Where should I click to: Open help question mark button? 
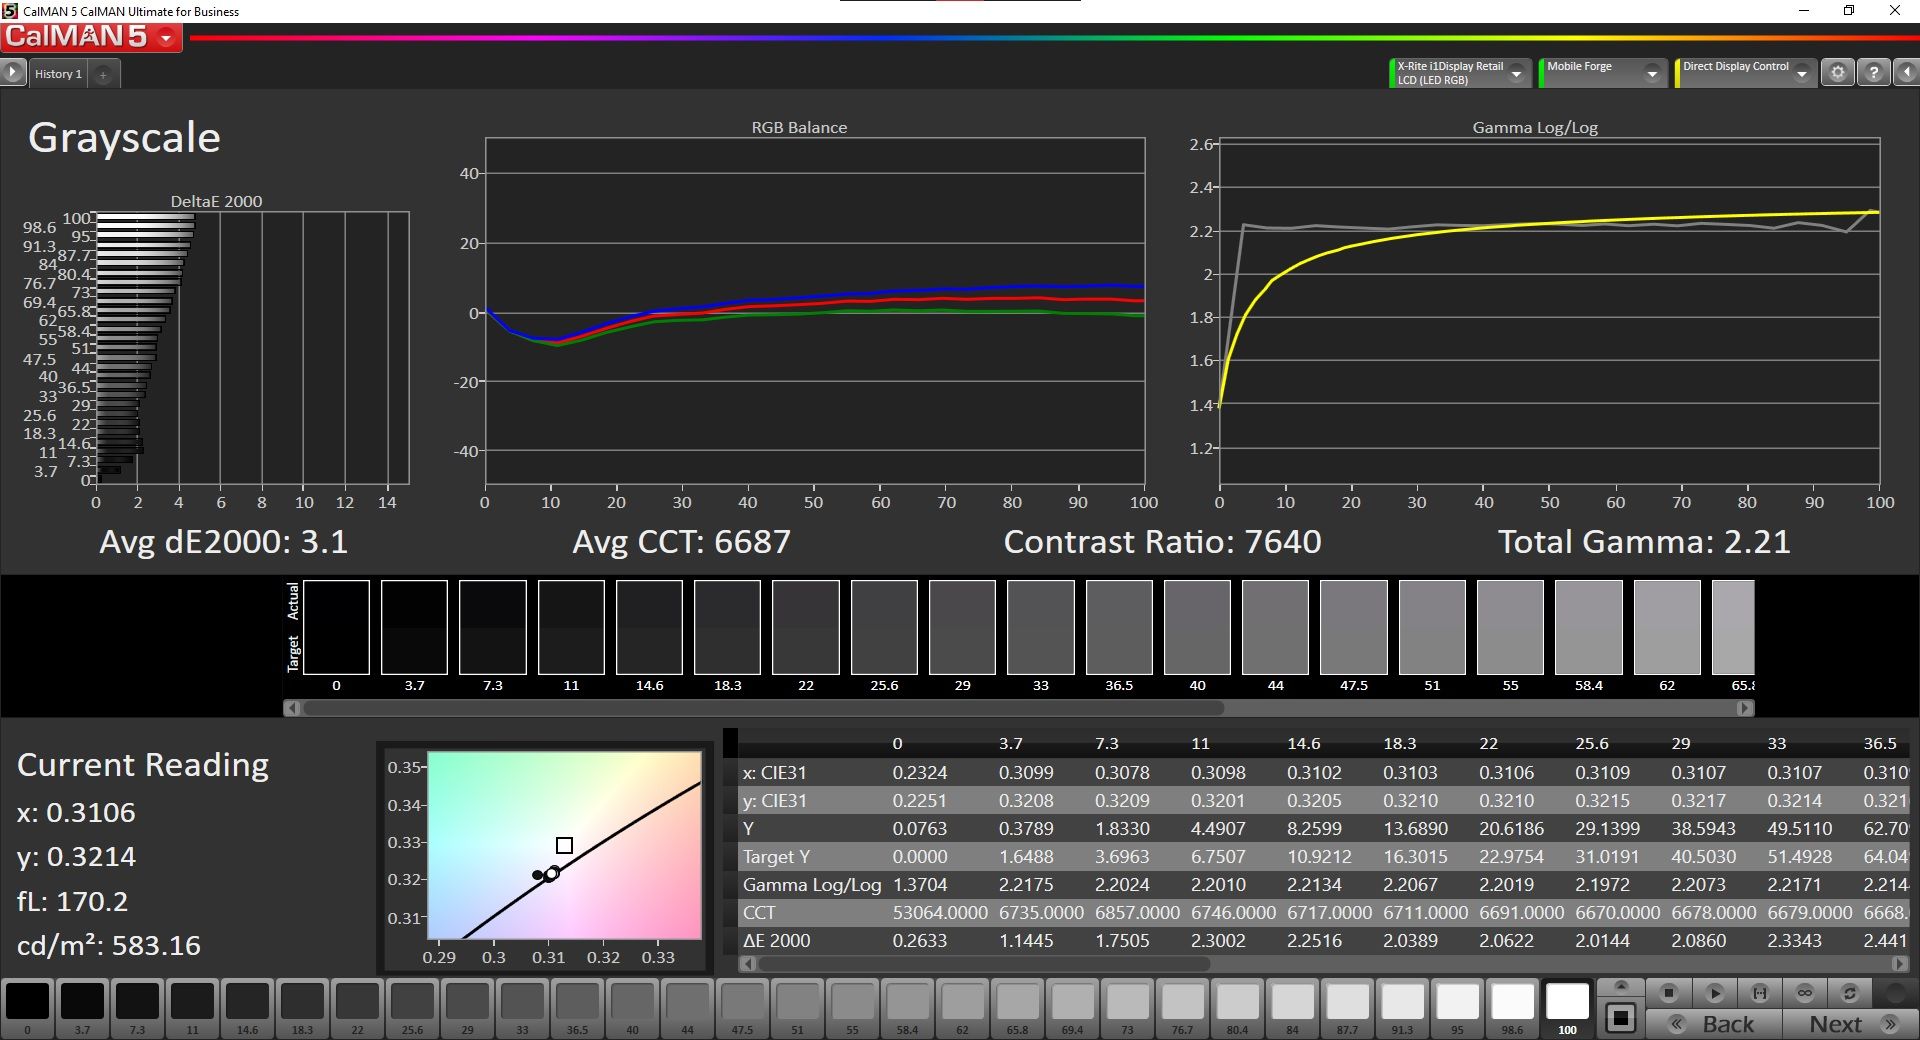[1873, 73]
